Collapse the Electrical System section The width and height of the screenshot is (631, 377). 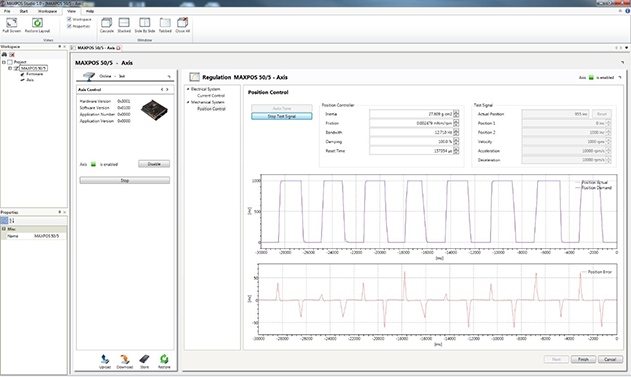(188, 89)
